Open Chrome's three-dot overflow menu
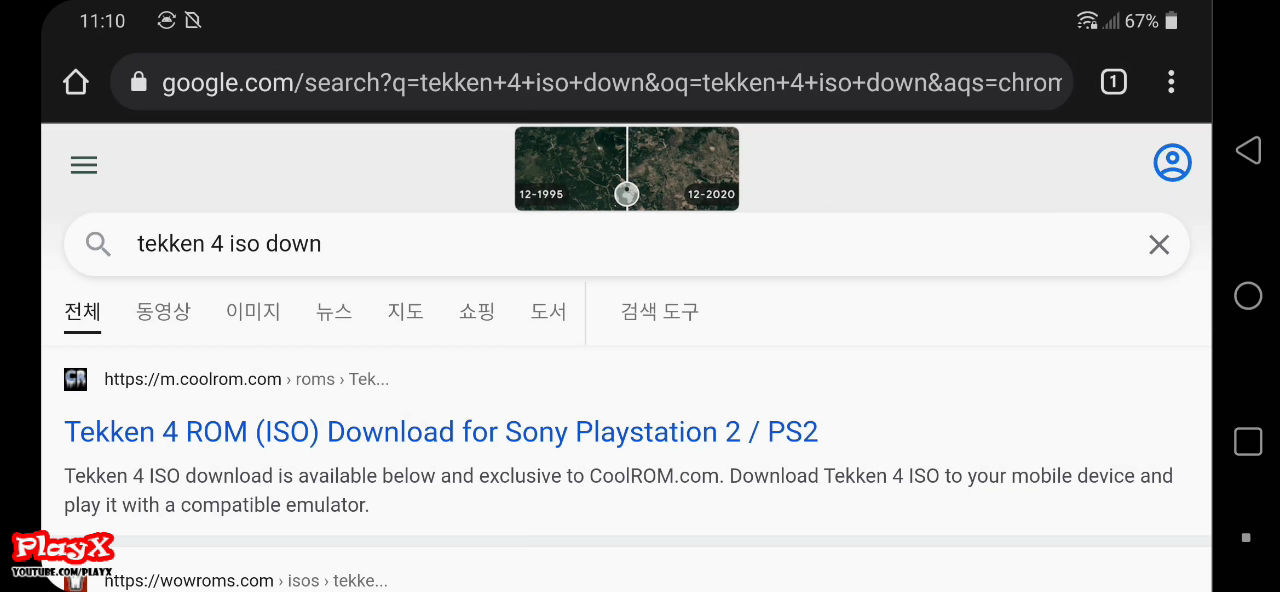 tap(1171, 82)
